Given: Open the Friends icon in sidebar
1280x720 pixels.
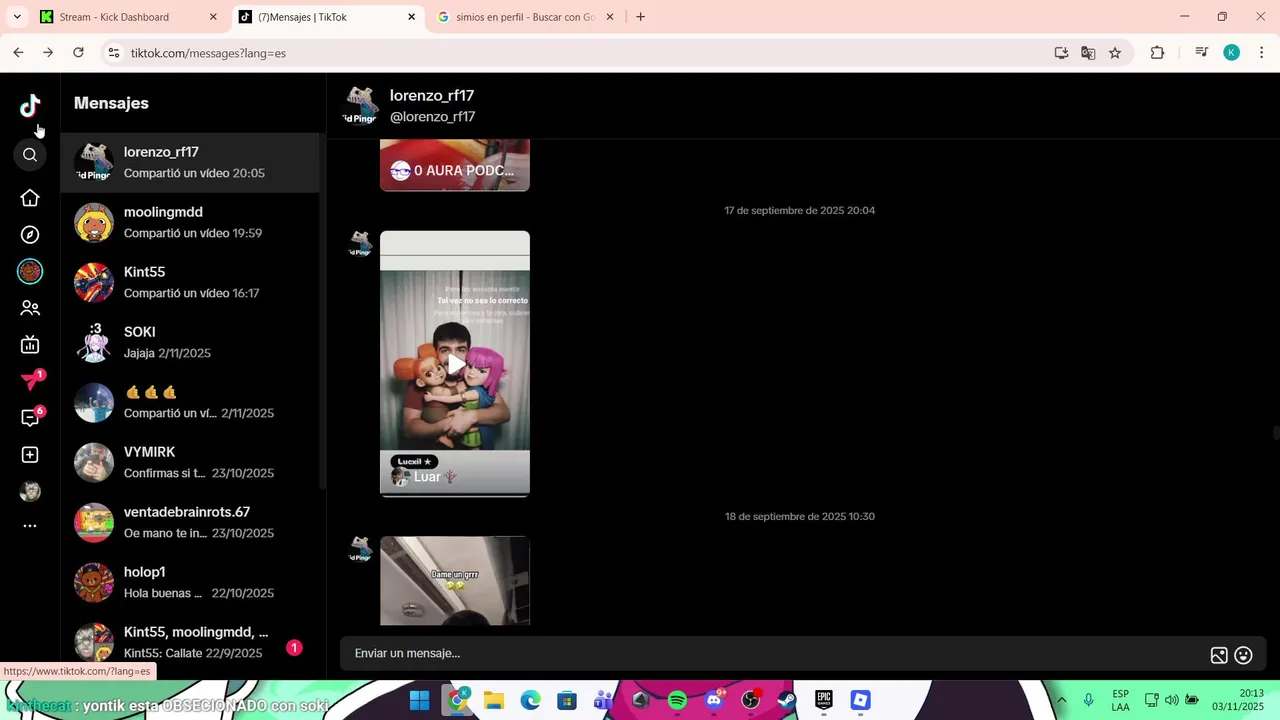Looking at the screenshot, I should click(30, 309).
